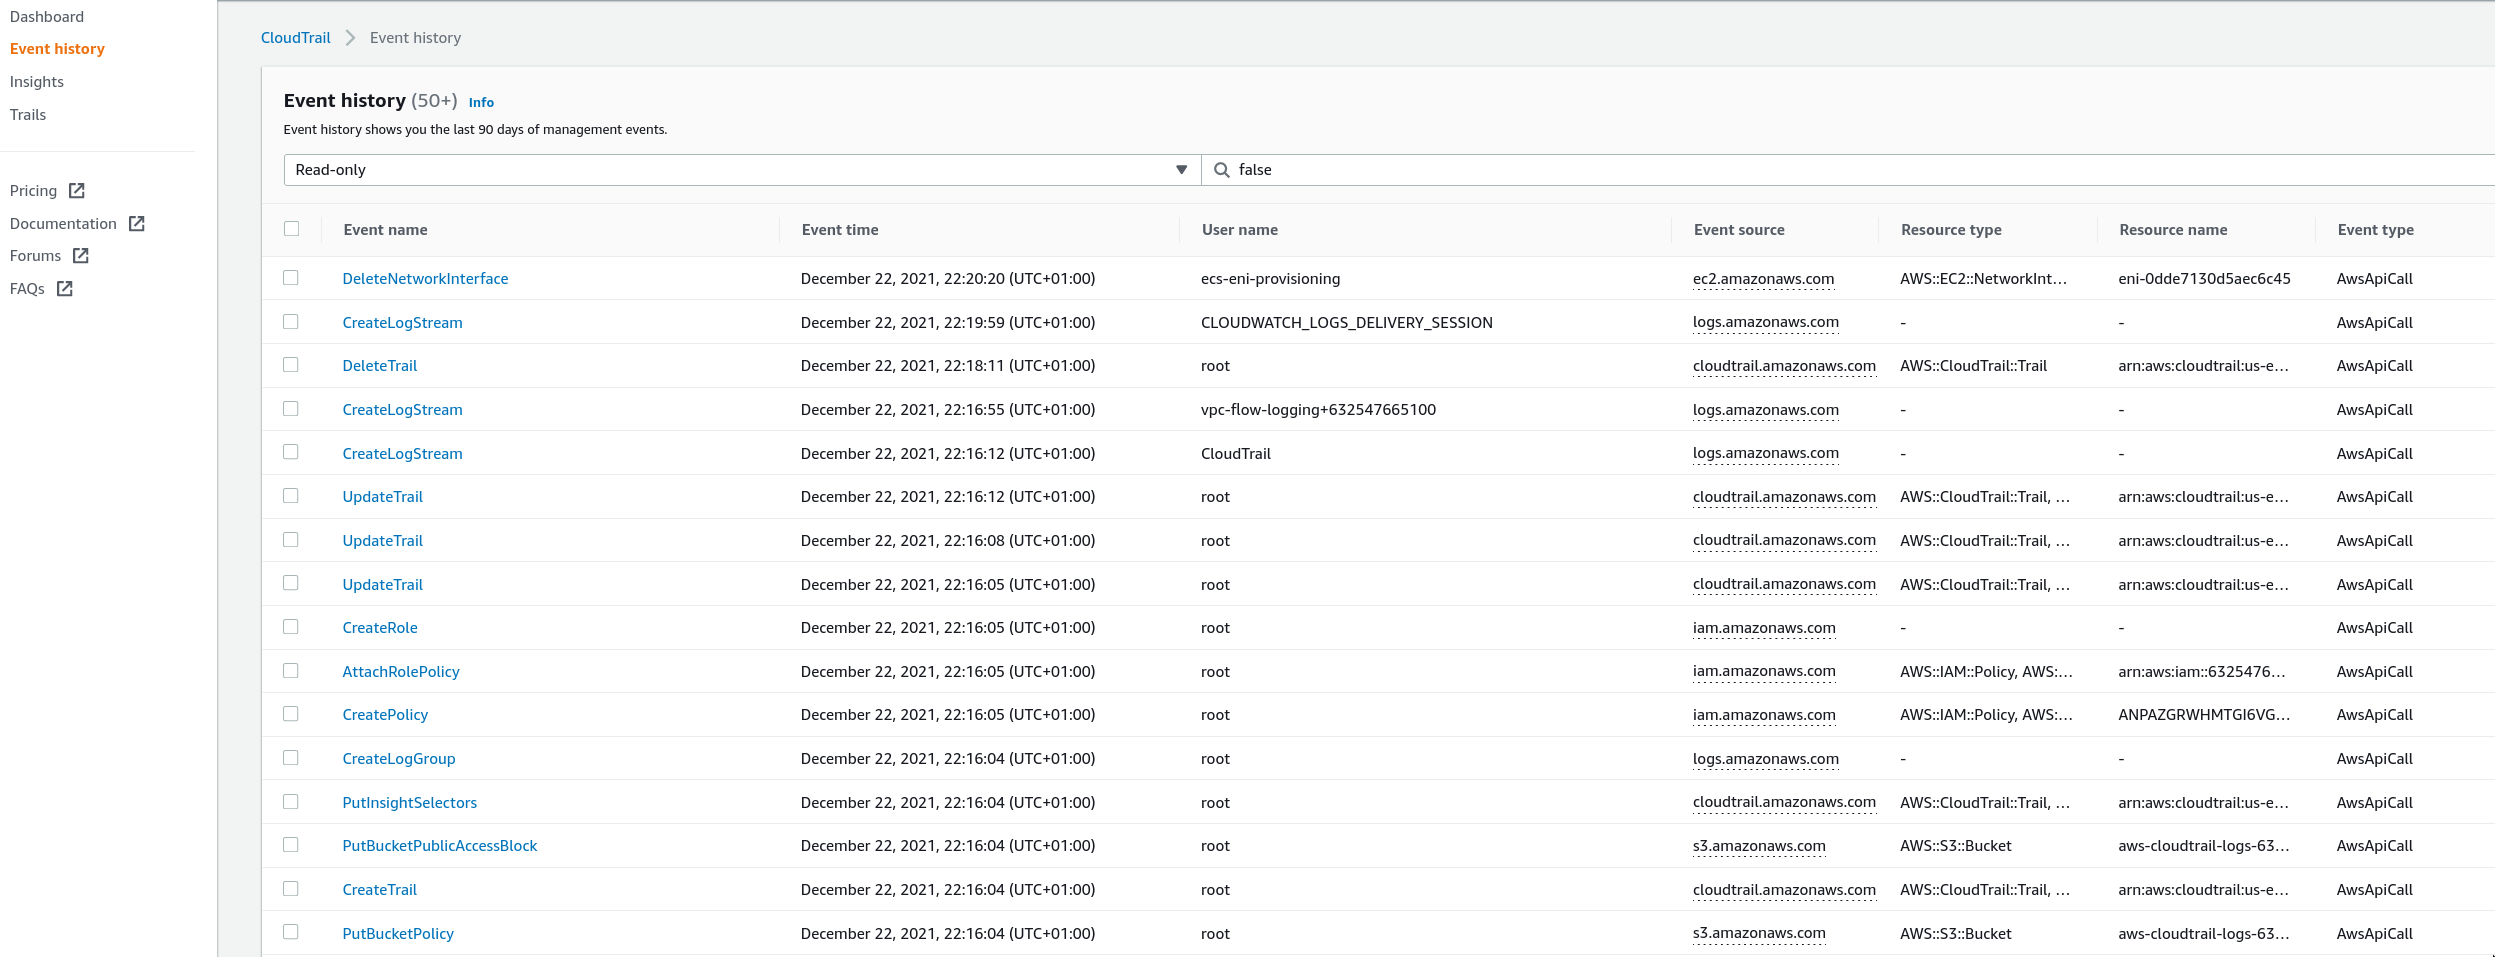The image size is (2495, 957).
Task: Open the PutInsightSelectors event
Action: coord(410,803)
